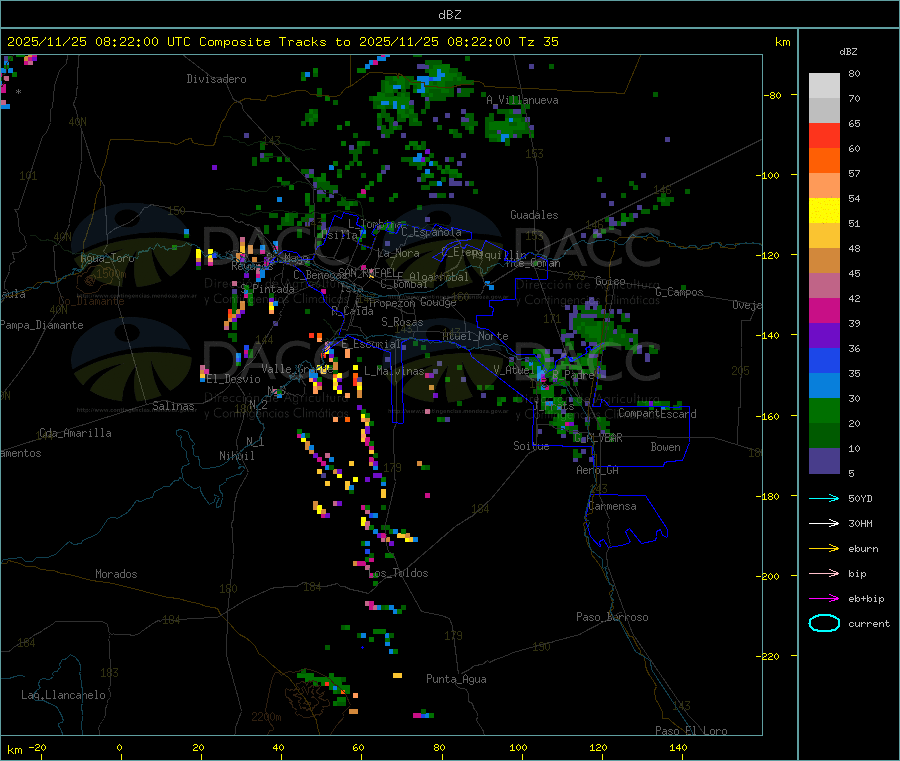Click the -80 km vertical axis tick

[772, 95]
